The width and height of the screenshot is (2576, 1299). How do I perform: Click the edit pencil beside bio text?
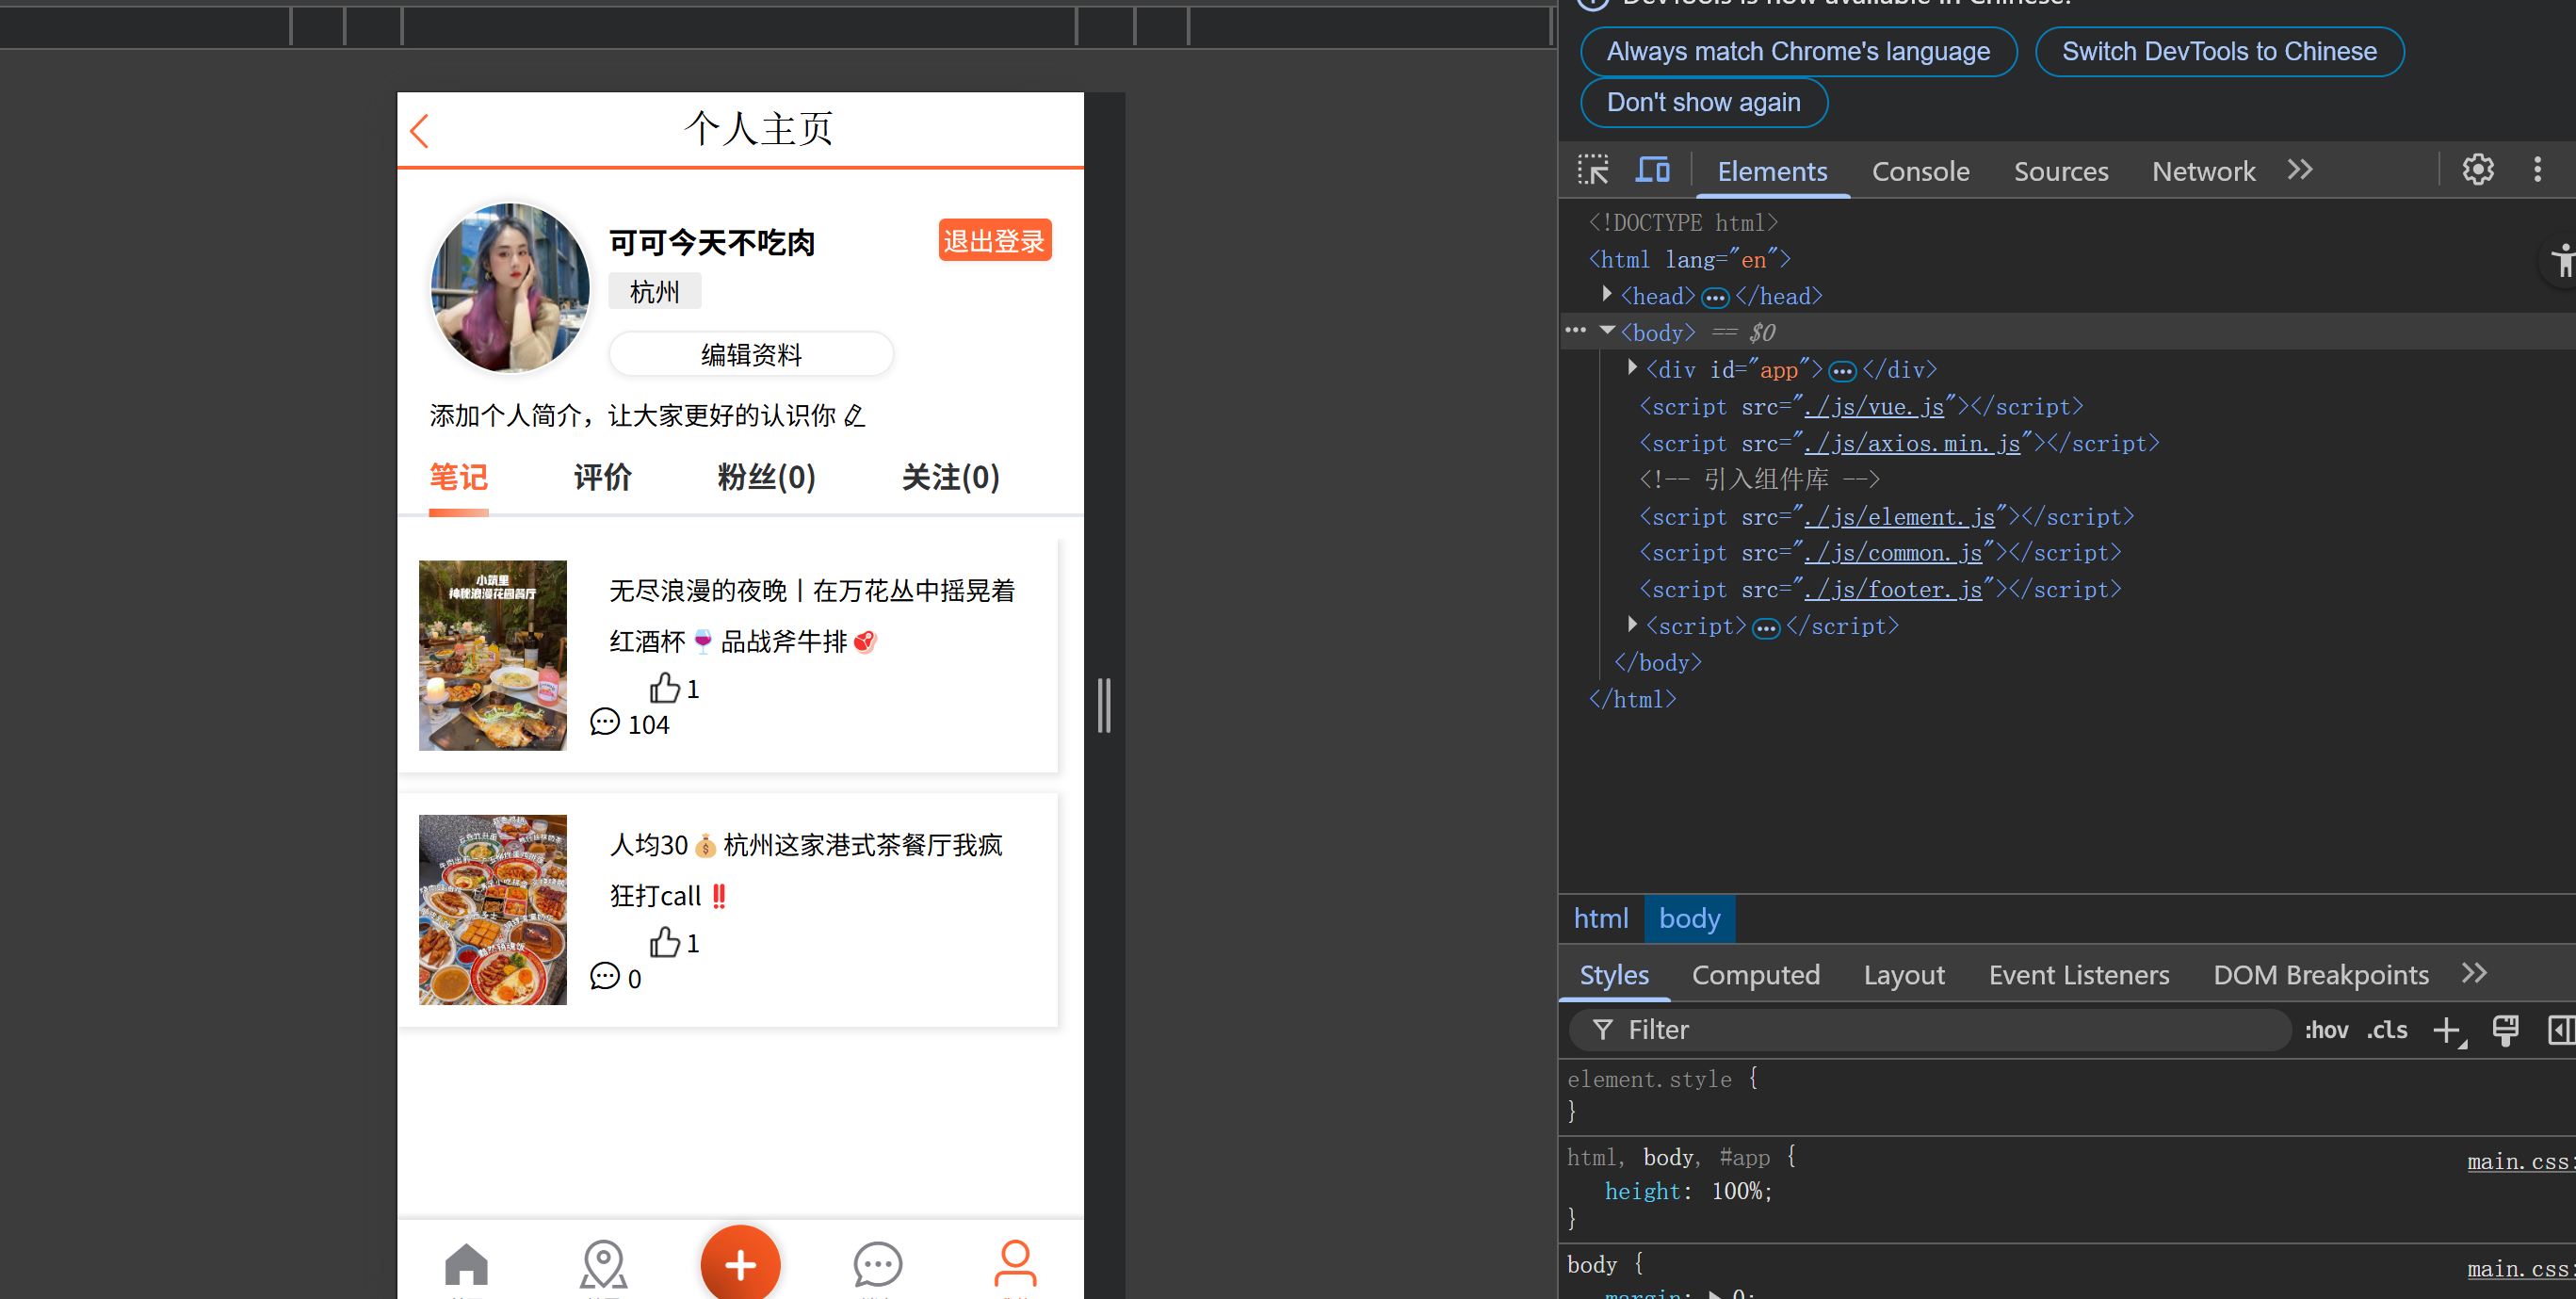[x=854, y=415]
